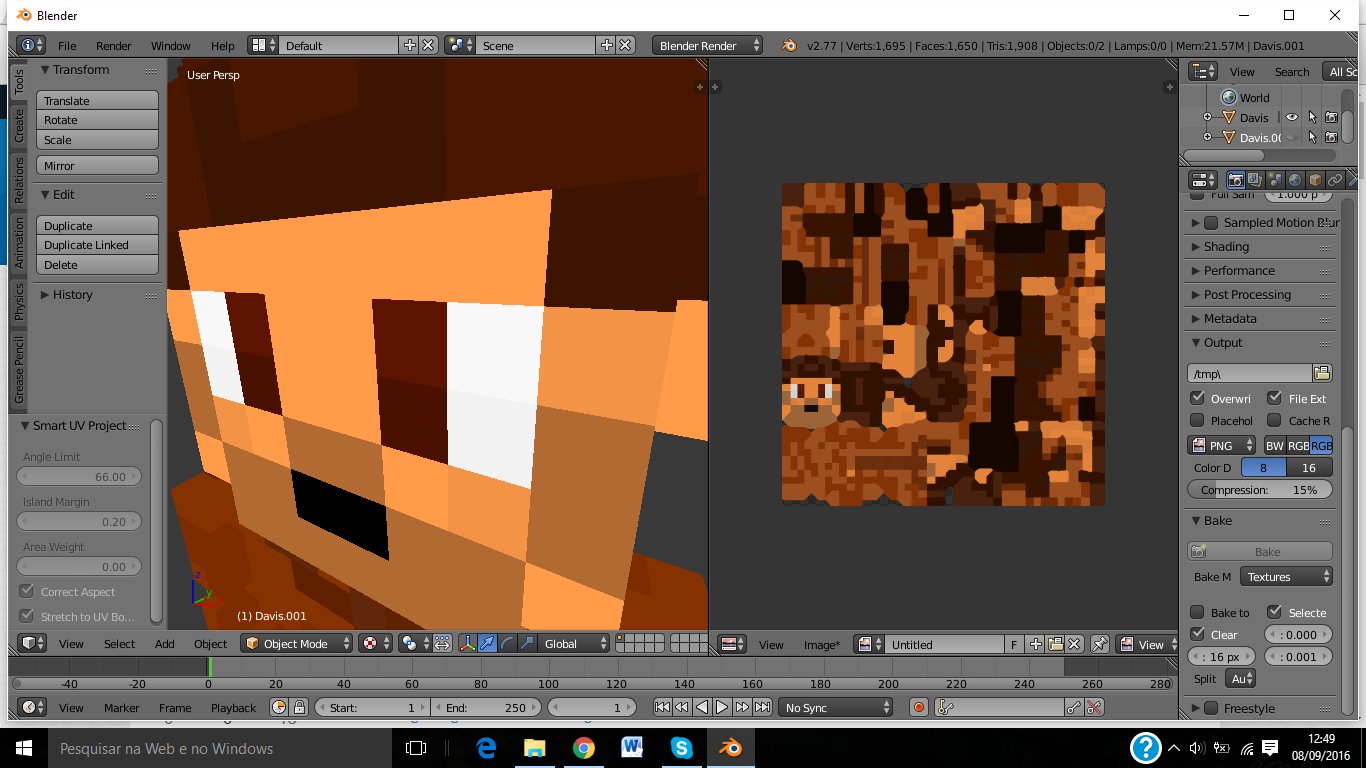Viewport: 1366px width, 768px height.
Task: Toggle the pin image icon in UV editor
Action: coord(1099,644)
